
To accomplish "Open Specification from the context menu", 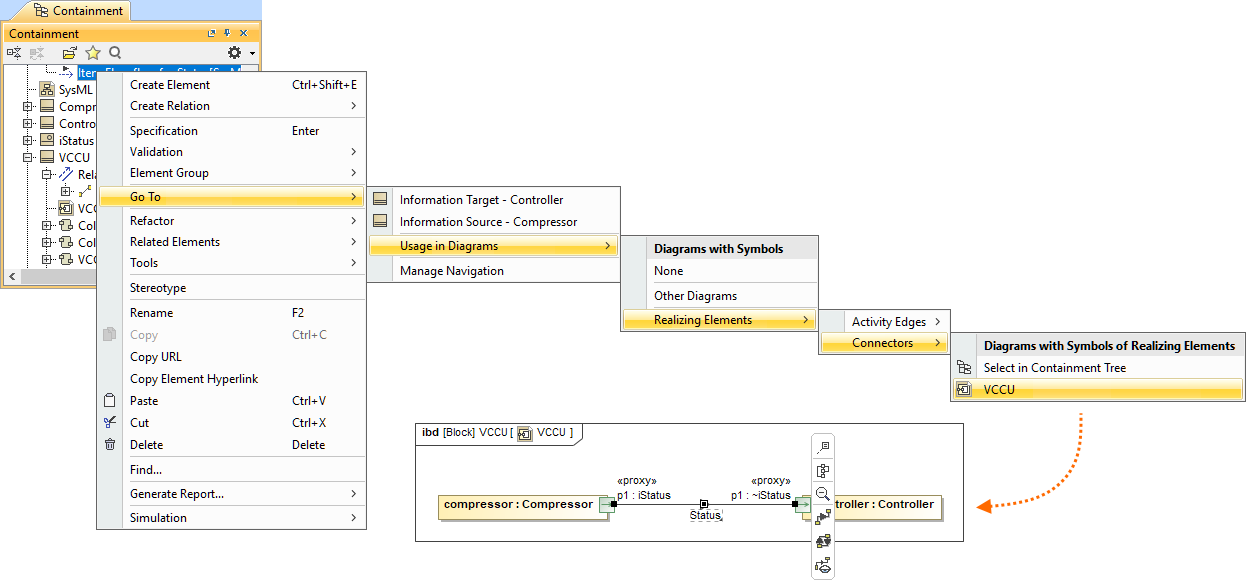I will [164, 131].
